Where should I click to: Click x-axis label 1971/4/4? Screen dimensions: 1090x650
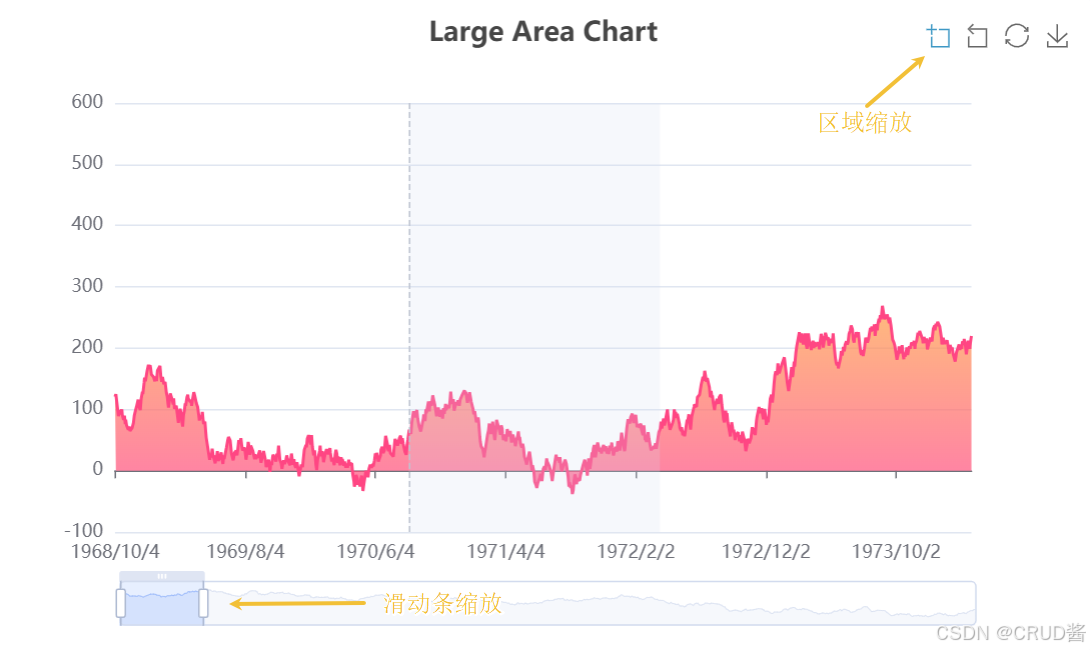coord(505,551)
